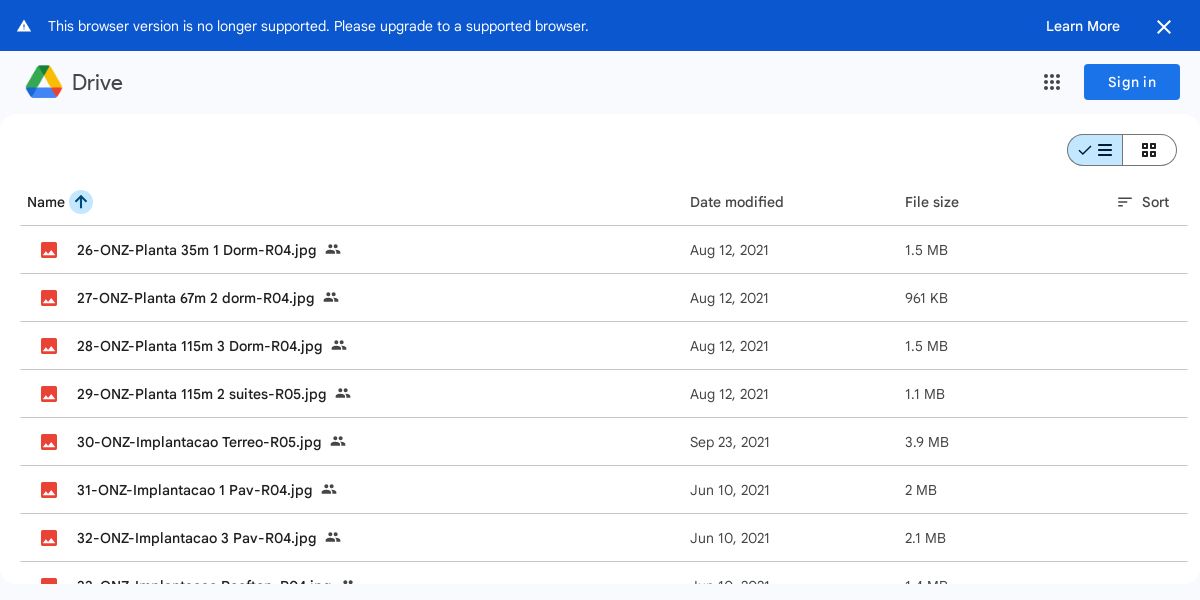Click the image icon for 32-ONZ-Implantacao 3 Pav-R04.jpg
Image resolution: width=1200 pixels, height=600 pixels.
coord(49,538)
